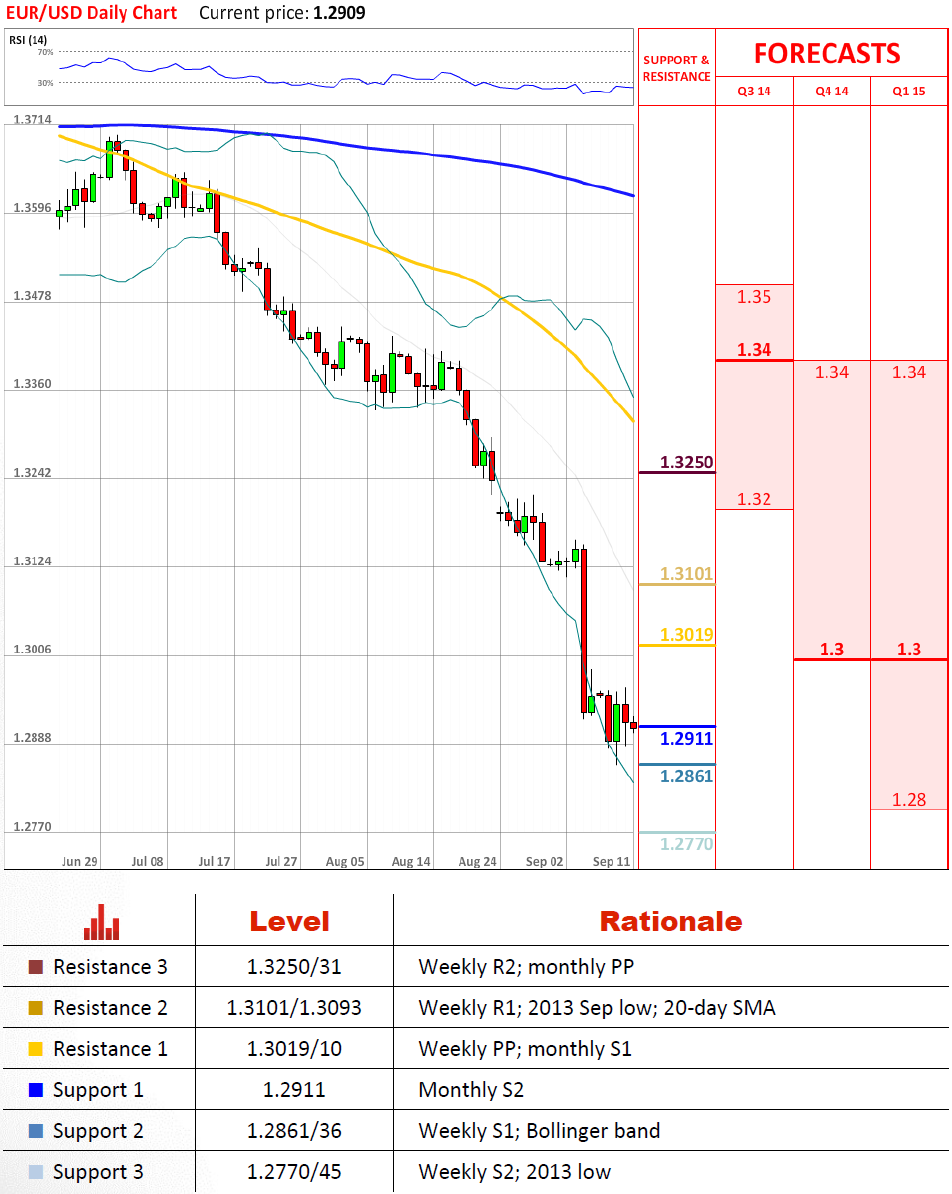Select the 'Q1 15' forecast column header
Screen dimensions: 952x1194
pos(909,91)
